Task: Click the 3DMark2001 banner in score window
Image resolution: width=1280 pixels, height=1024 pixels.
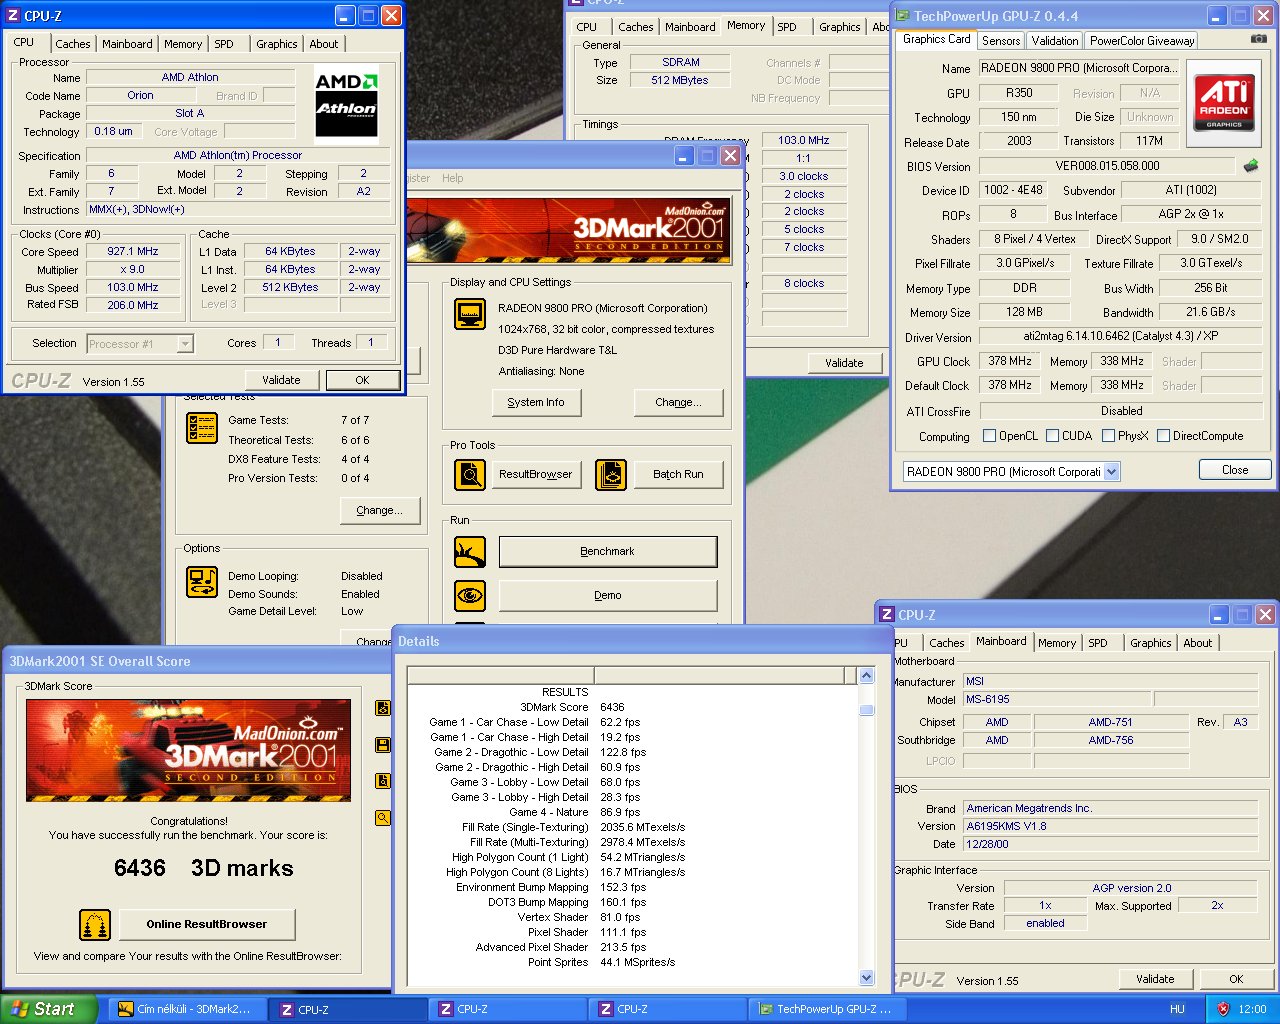Action: click(x=188, y=750)
